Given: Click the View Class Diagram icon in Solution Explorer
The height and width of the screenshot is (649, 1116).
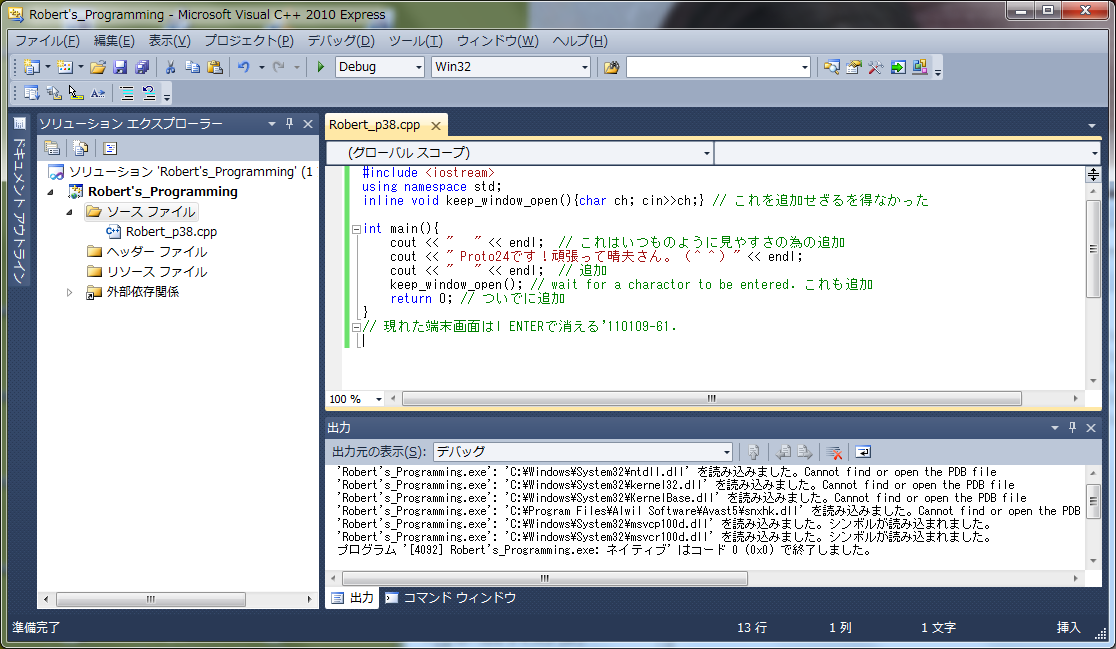Looking at the screenshot, I should (110, 148).
